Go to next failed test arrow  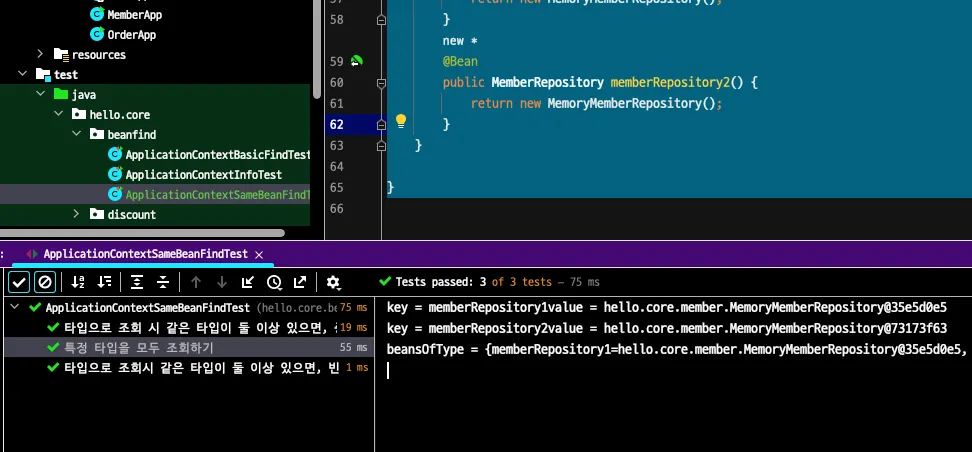click(x=221, y=282)
